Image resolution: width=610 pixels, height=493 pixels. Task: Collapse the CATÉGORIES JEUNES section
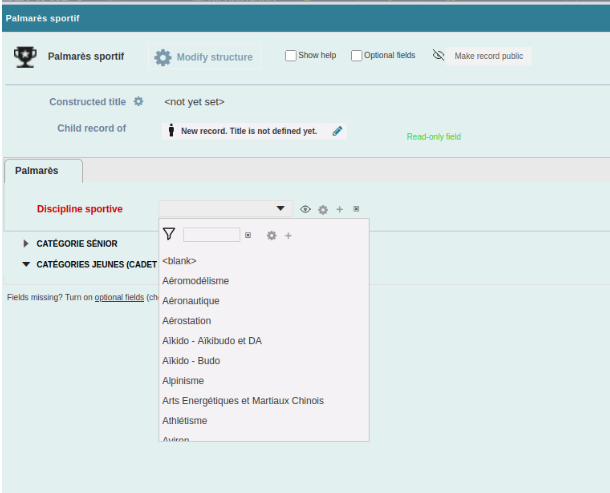coord(26,264)
